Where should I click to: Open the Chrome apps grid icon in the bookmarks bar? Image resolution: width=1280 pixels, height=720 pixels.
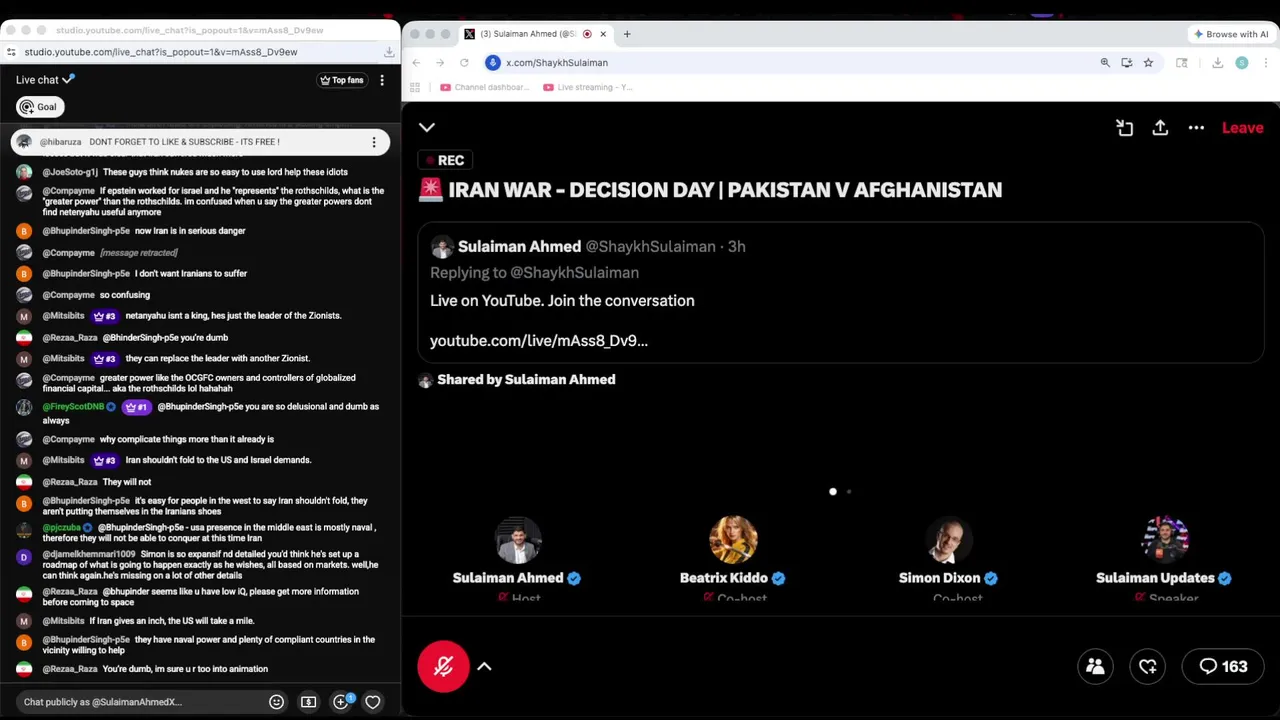tap(415, 87)
